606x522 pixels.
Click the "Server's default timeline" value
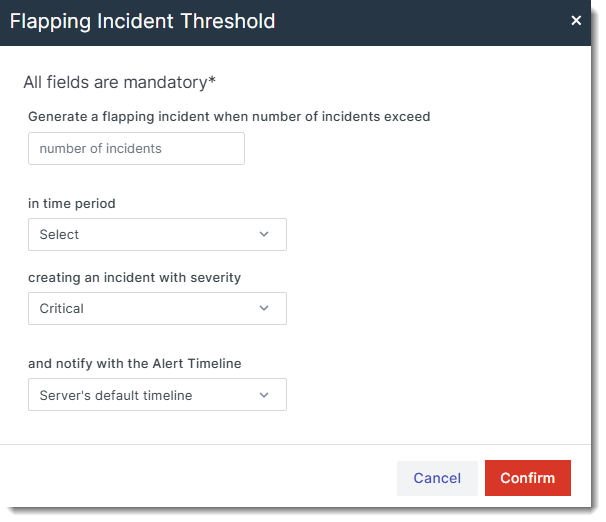tap(116, 395)
